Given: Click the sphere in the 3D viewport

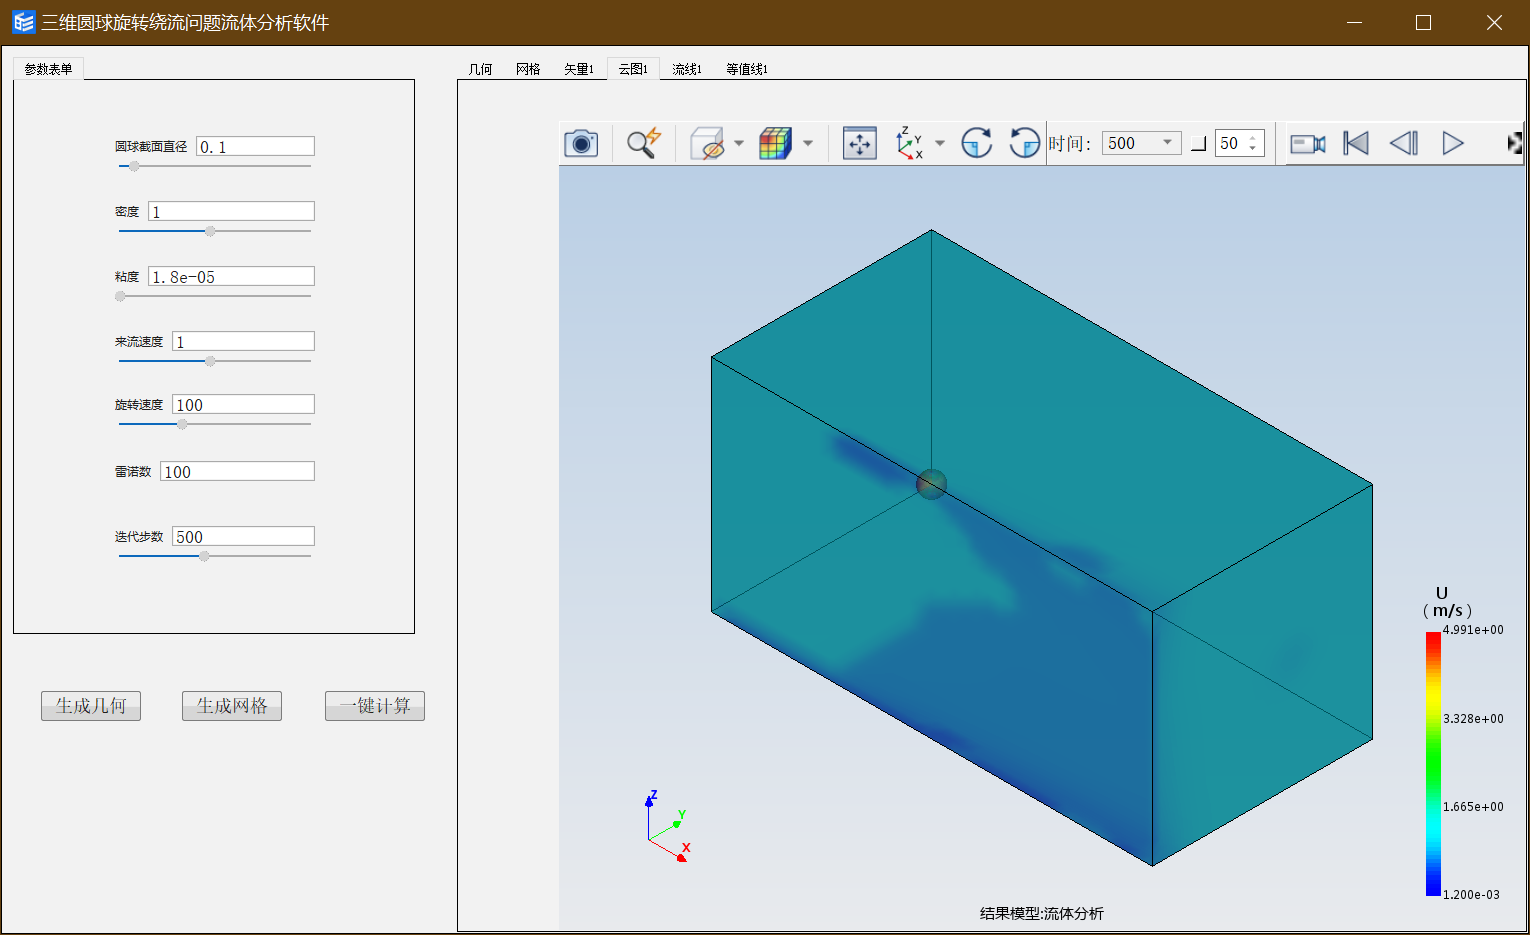Looking at the screenshot, I should tap(931, 484).
